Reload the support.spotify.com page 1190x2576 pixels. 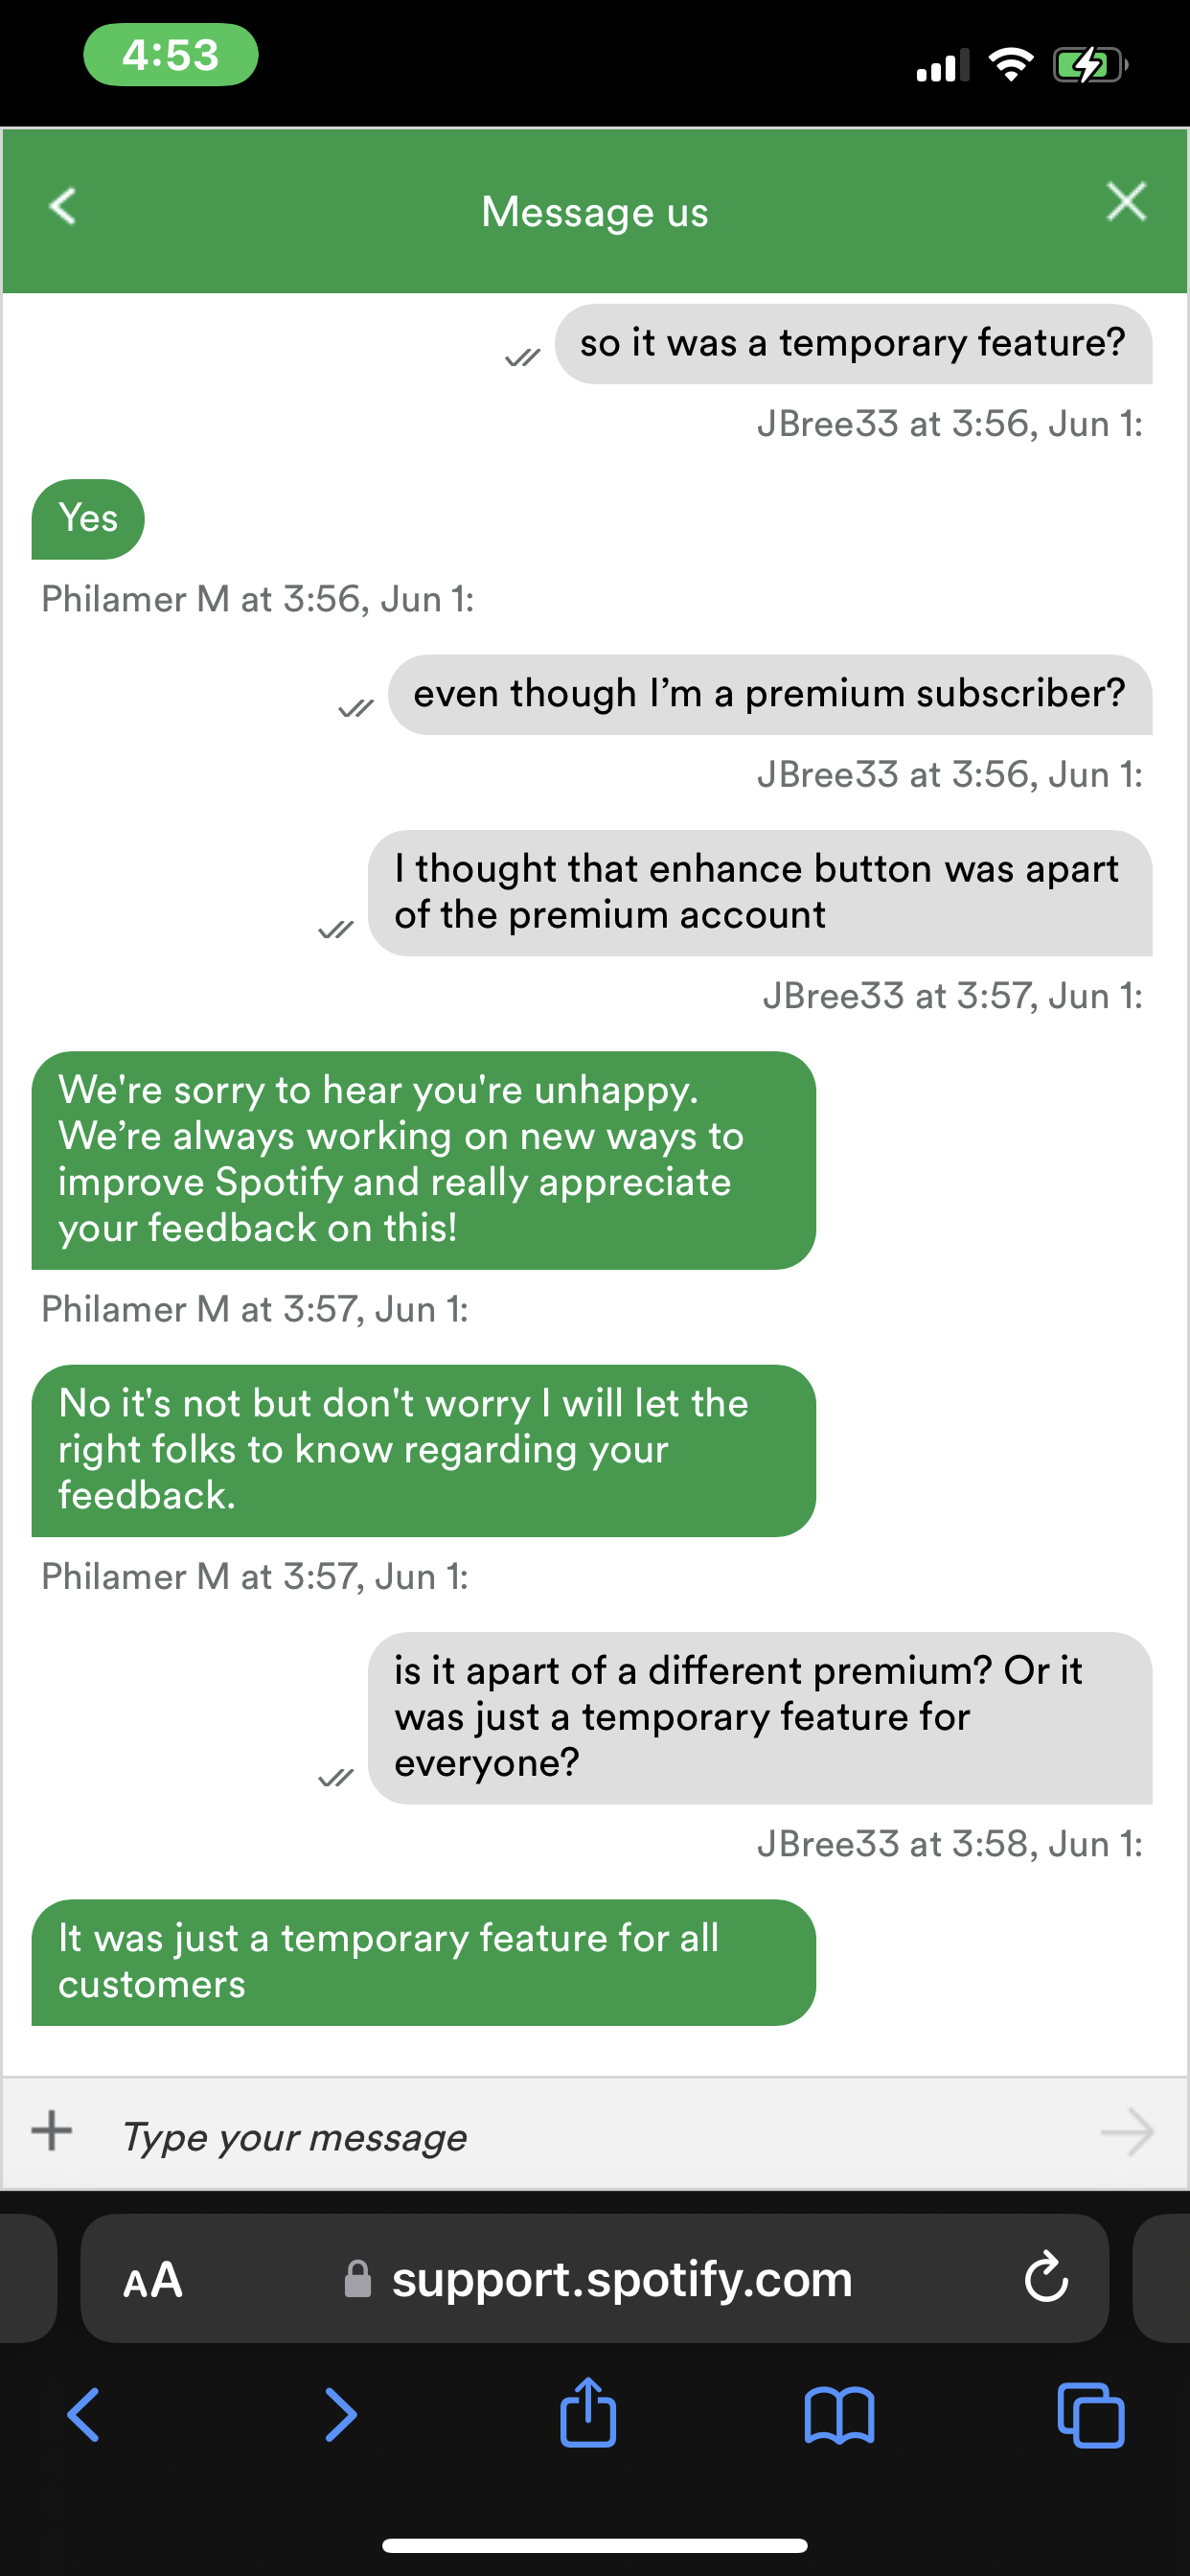tap(1046, 2278)
